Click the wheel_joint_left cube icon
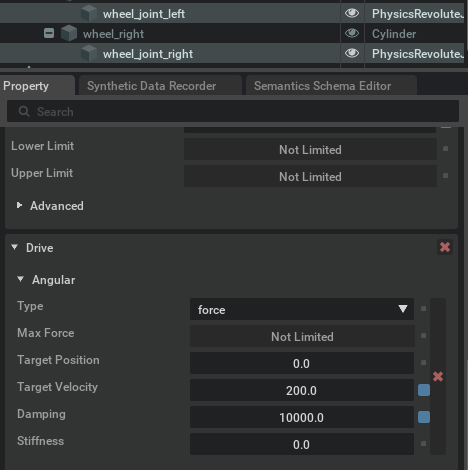Viewport: 468px width, 470px height. tap(89, 13)
